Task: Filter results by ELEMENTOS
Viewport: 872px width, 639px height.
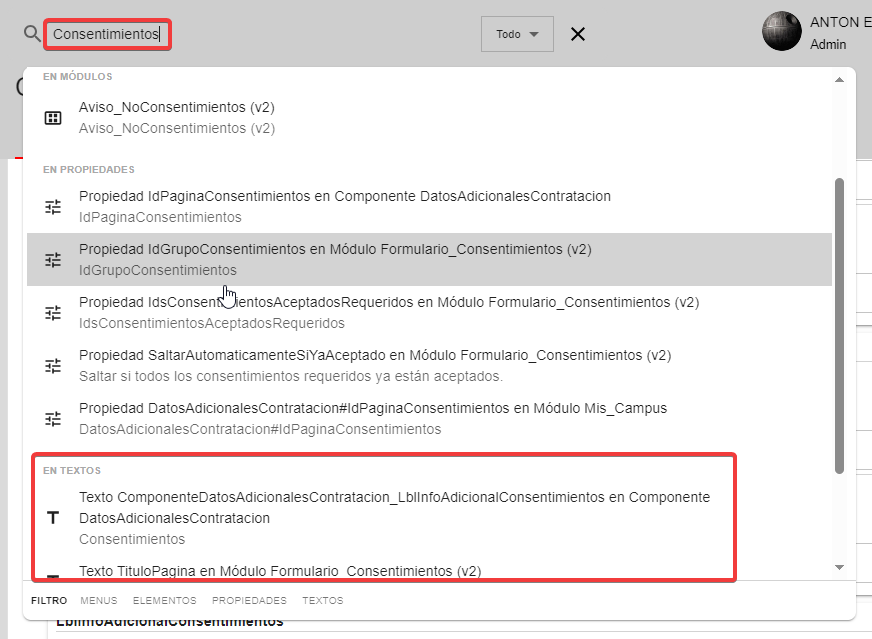Action: tap(165, 601)
